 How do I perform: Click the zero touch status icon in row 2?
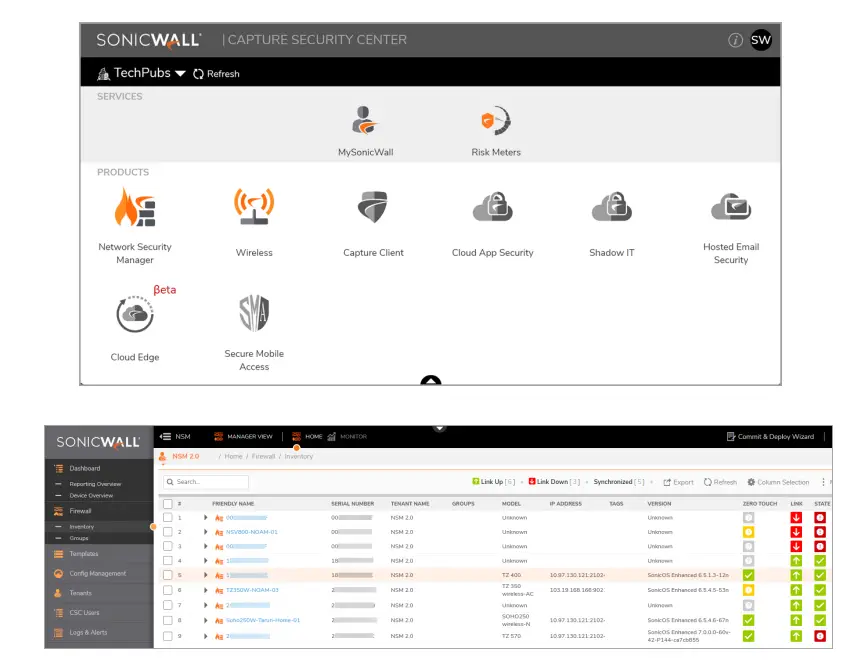tap(748, 532)
